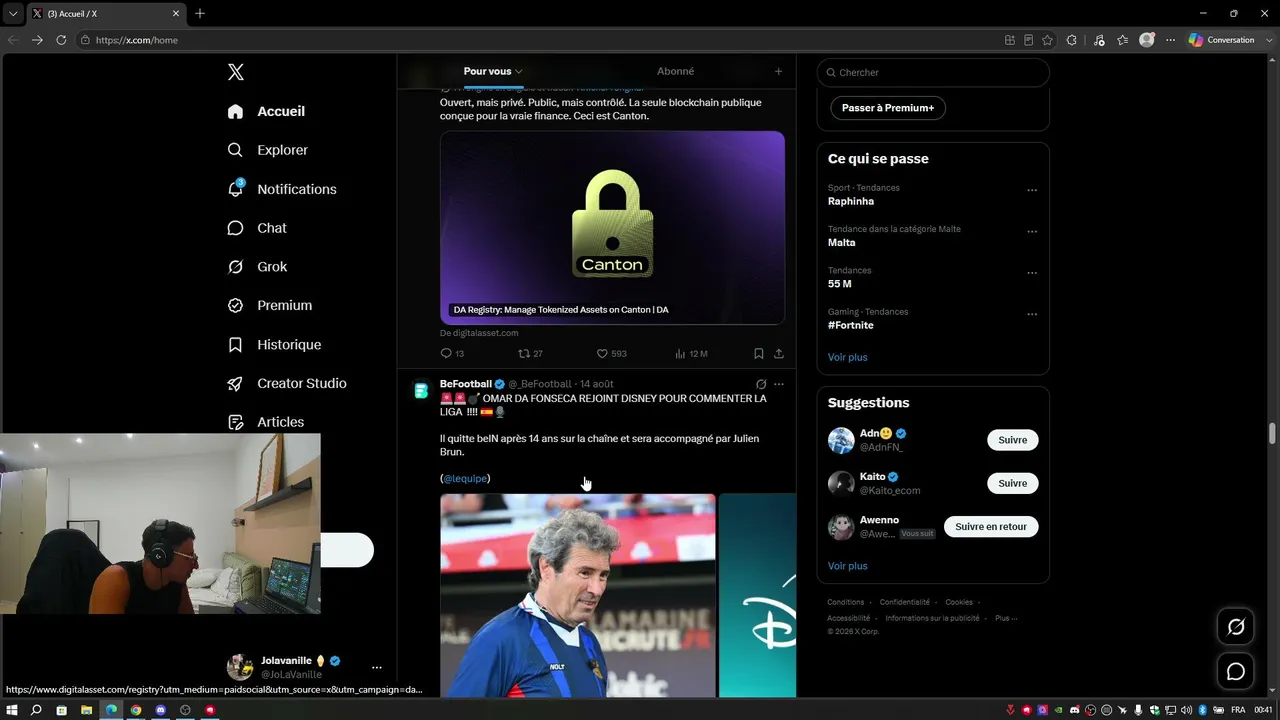Open the #Fortnite trend
Image resolution: width=1280 pixels, height=720 pixels.
pos(851,325)
